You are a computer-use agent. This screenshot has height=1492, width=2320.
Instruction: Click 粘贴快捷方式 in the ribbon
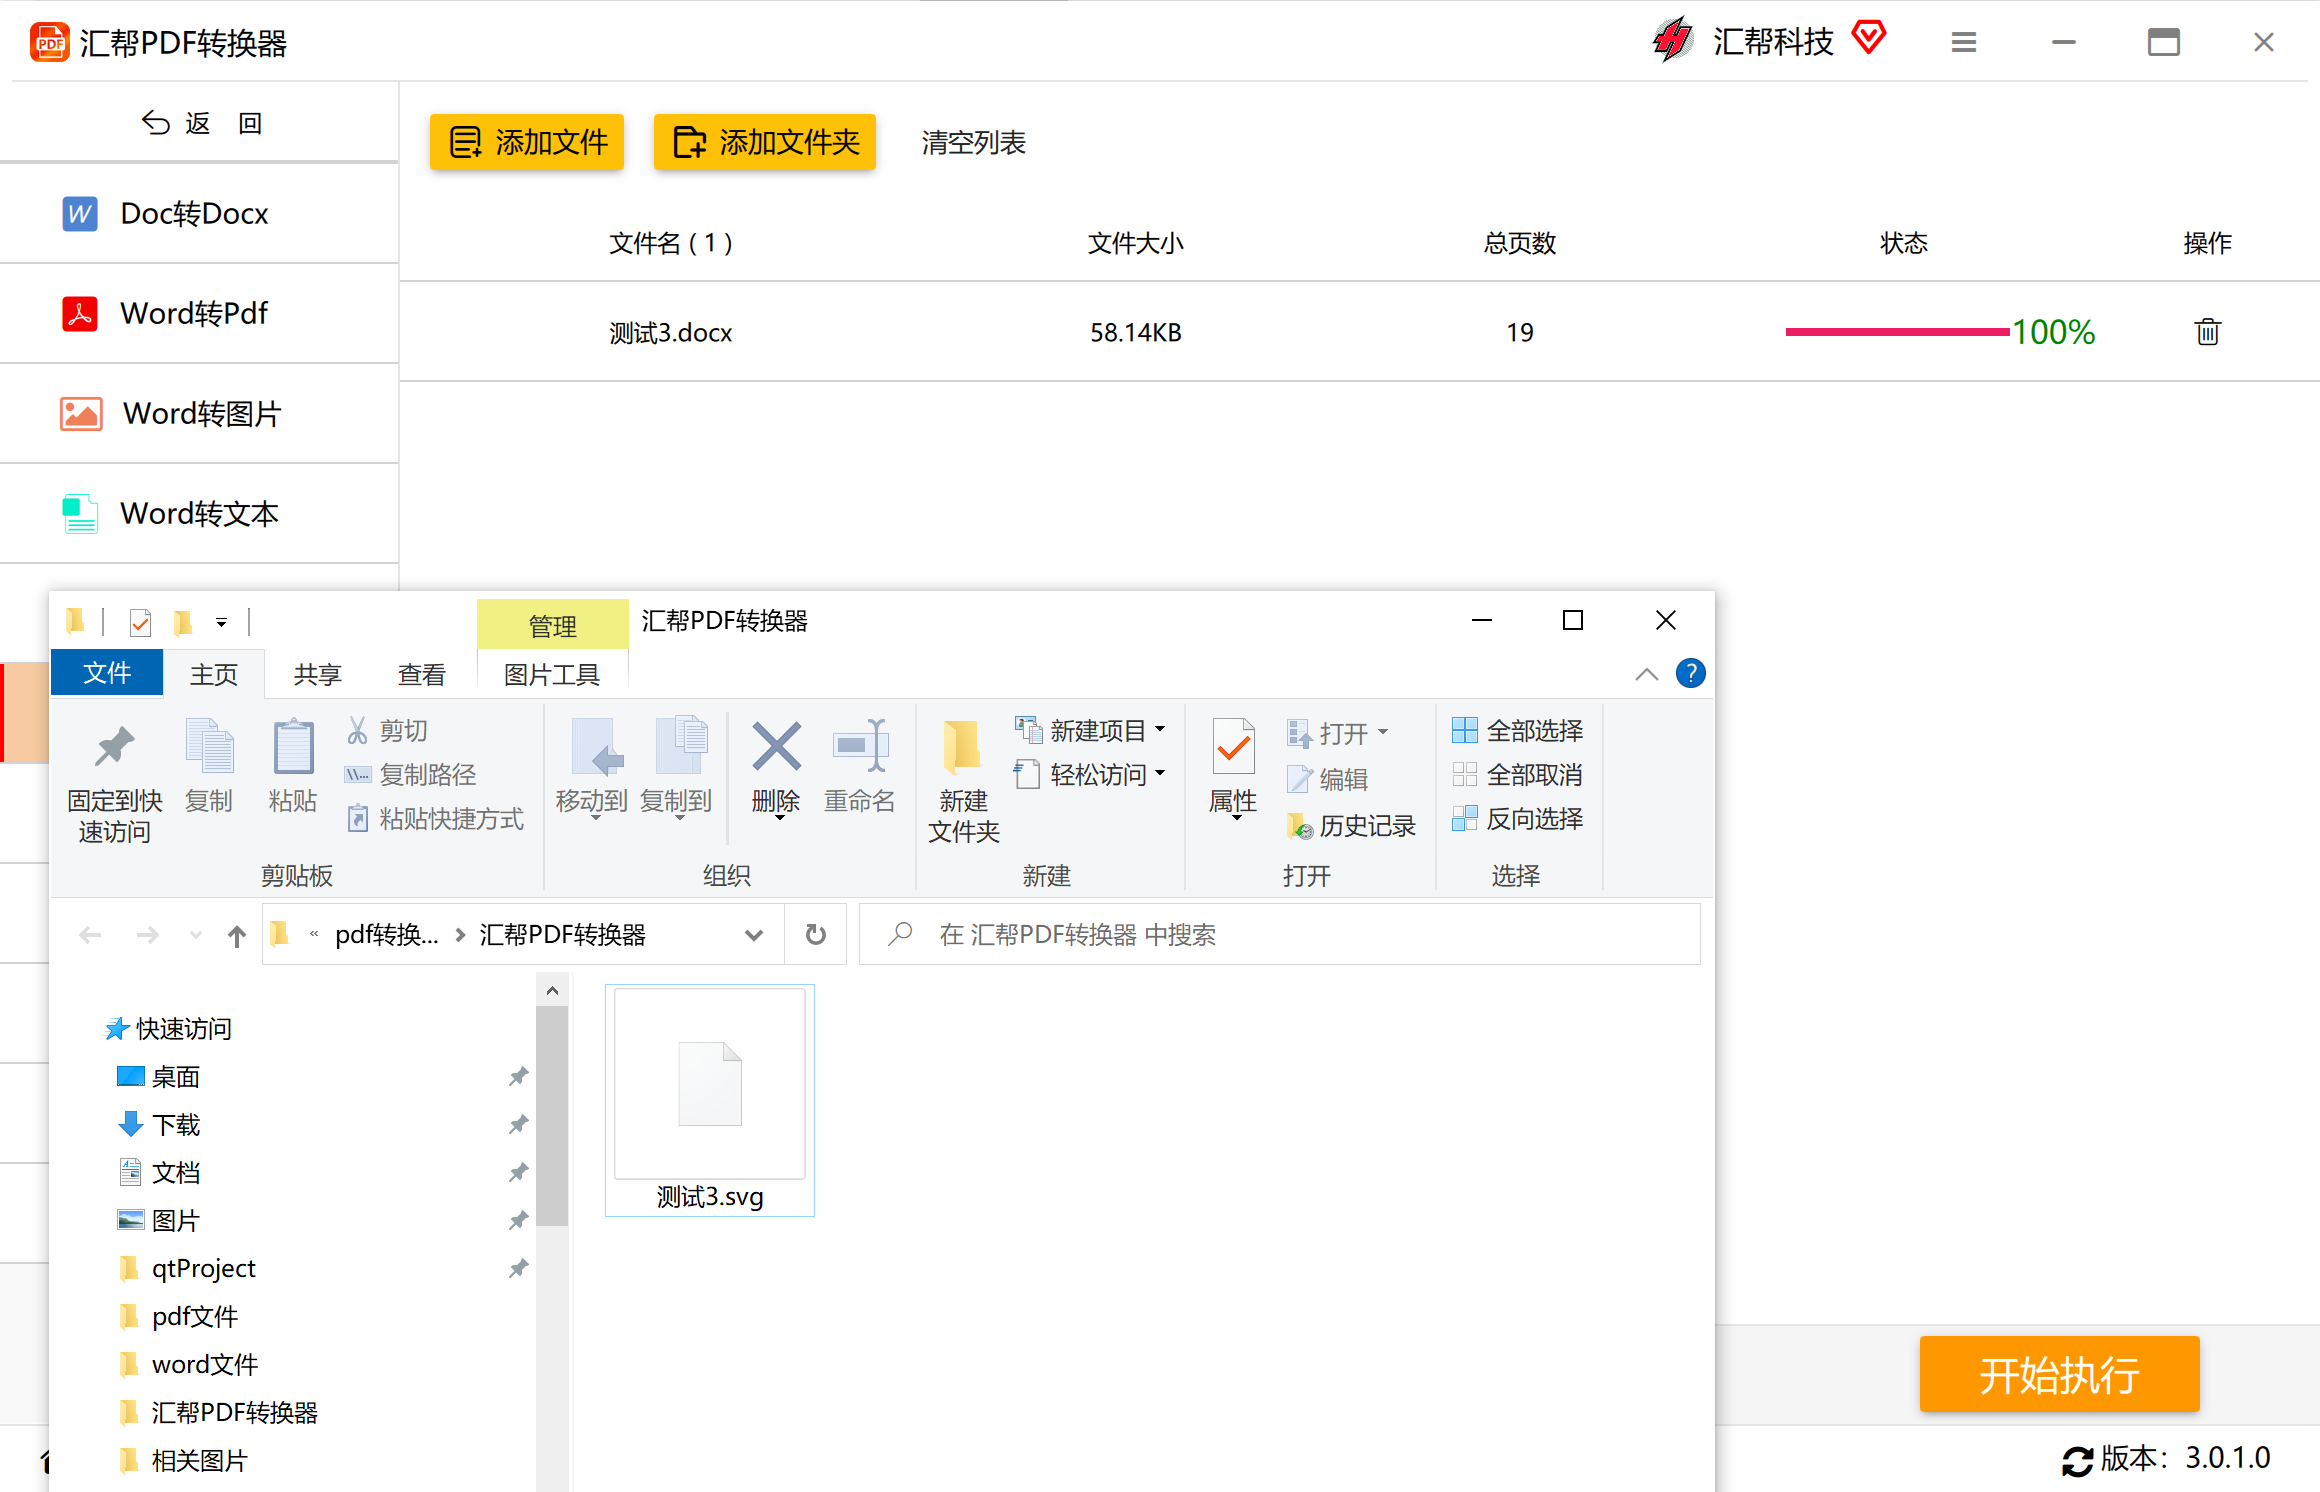tap(435, 819)
